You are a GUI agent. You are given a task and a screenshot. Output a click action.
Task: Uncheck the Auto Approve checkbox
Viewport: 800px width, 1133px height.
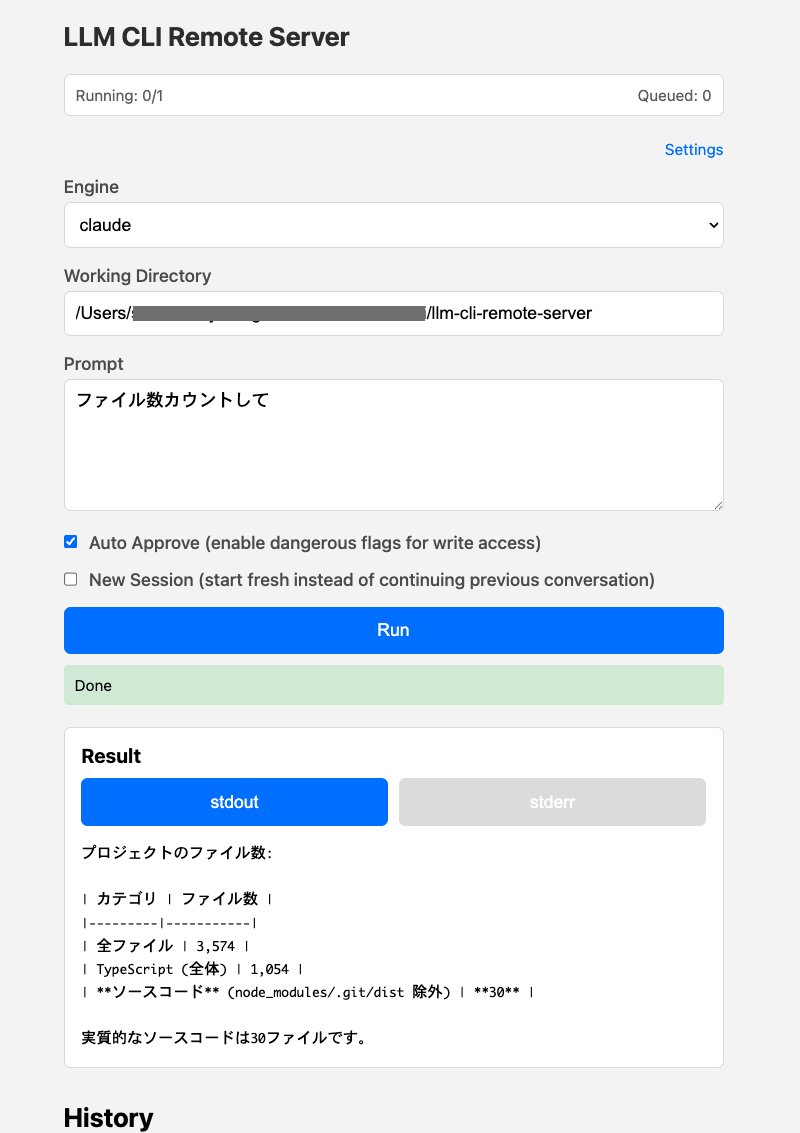click(x=71, y=542)
